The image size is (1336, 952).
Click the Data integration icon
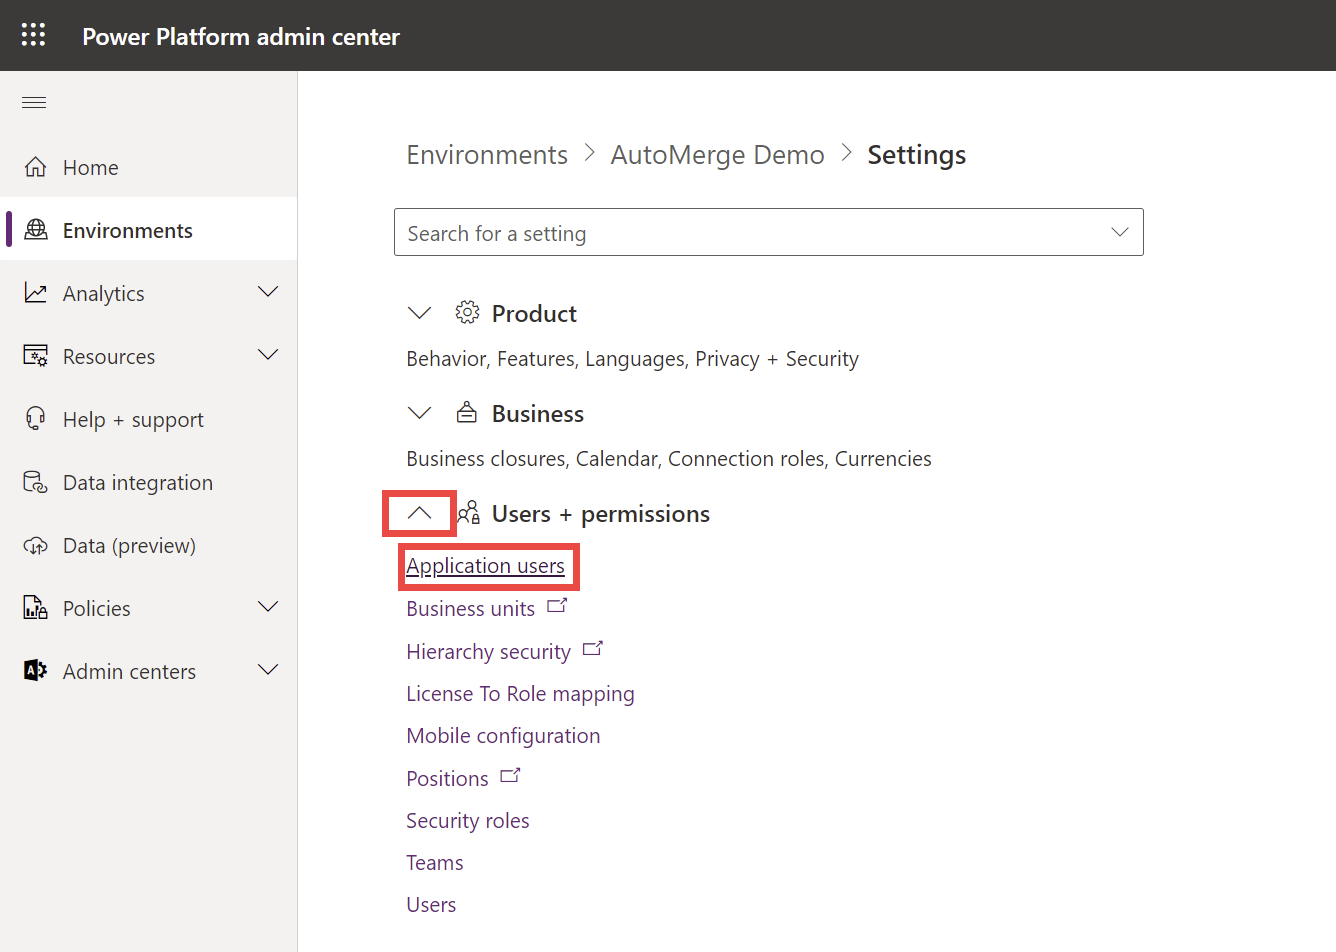36,482
